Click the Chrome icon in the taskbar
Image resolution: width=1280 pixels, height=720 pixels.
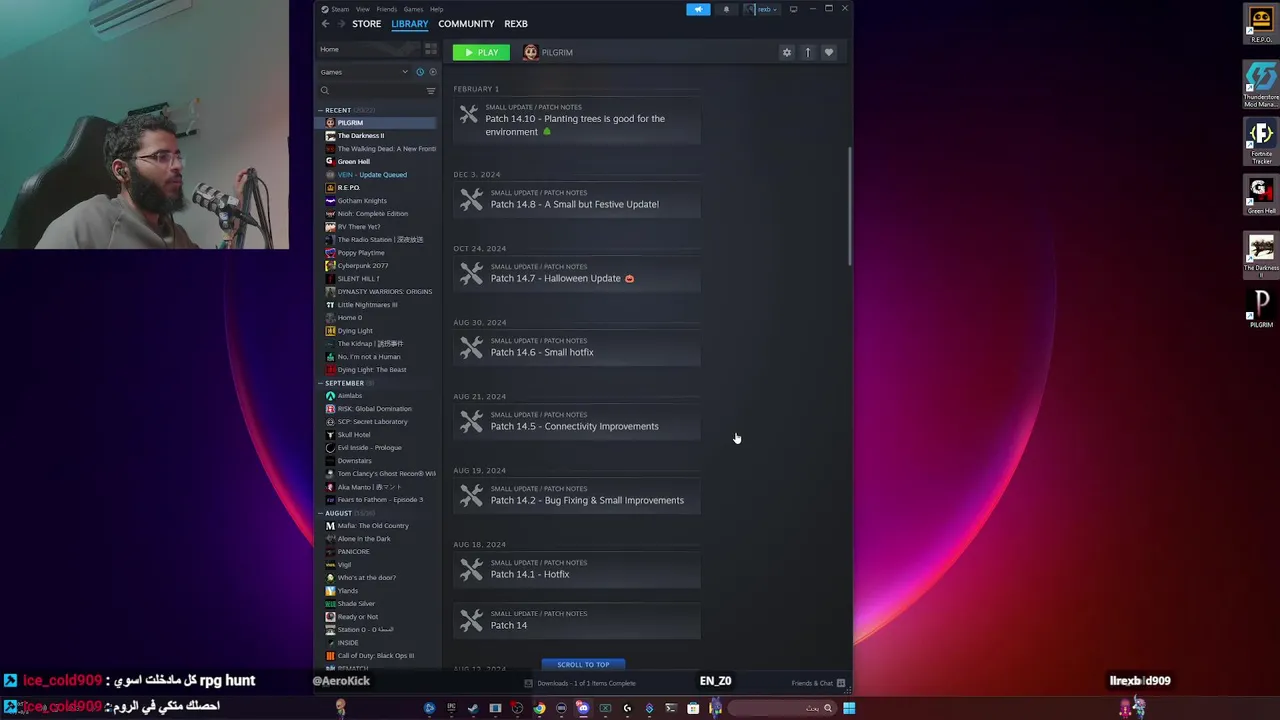coord(539,708)
